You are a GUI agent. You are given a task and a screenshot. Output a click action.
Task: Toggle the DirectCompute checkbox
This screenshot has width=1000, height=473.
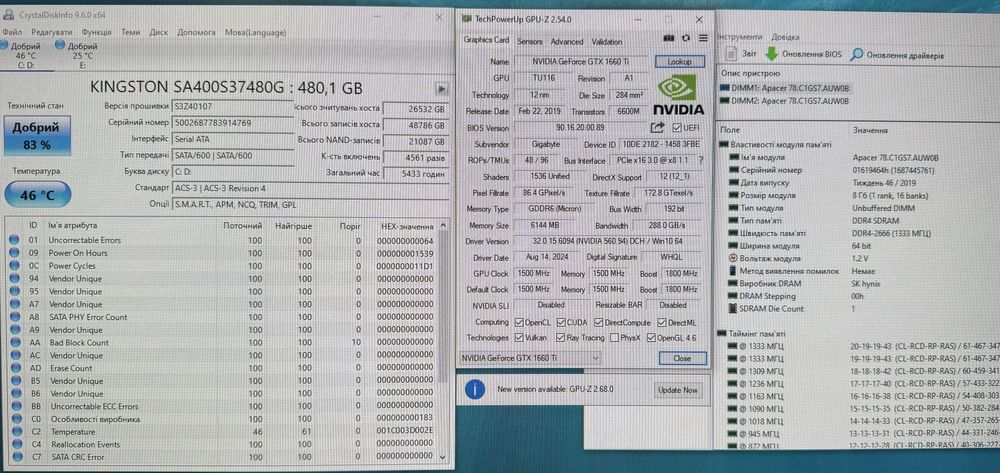599,322
